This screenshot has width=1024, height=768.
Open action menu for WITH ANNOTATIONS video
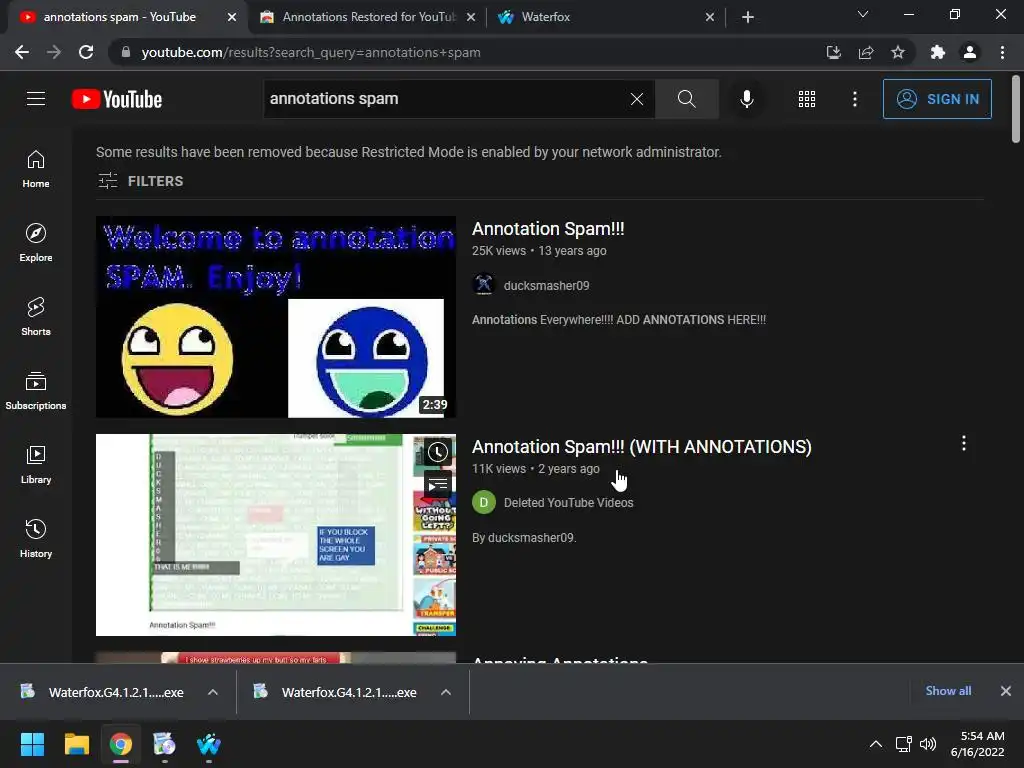(x=963, y=443)
